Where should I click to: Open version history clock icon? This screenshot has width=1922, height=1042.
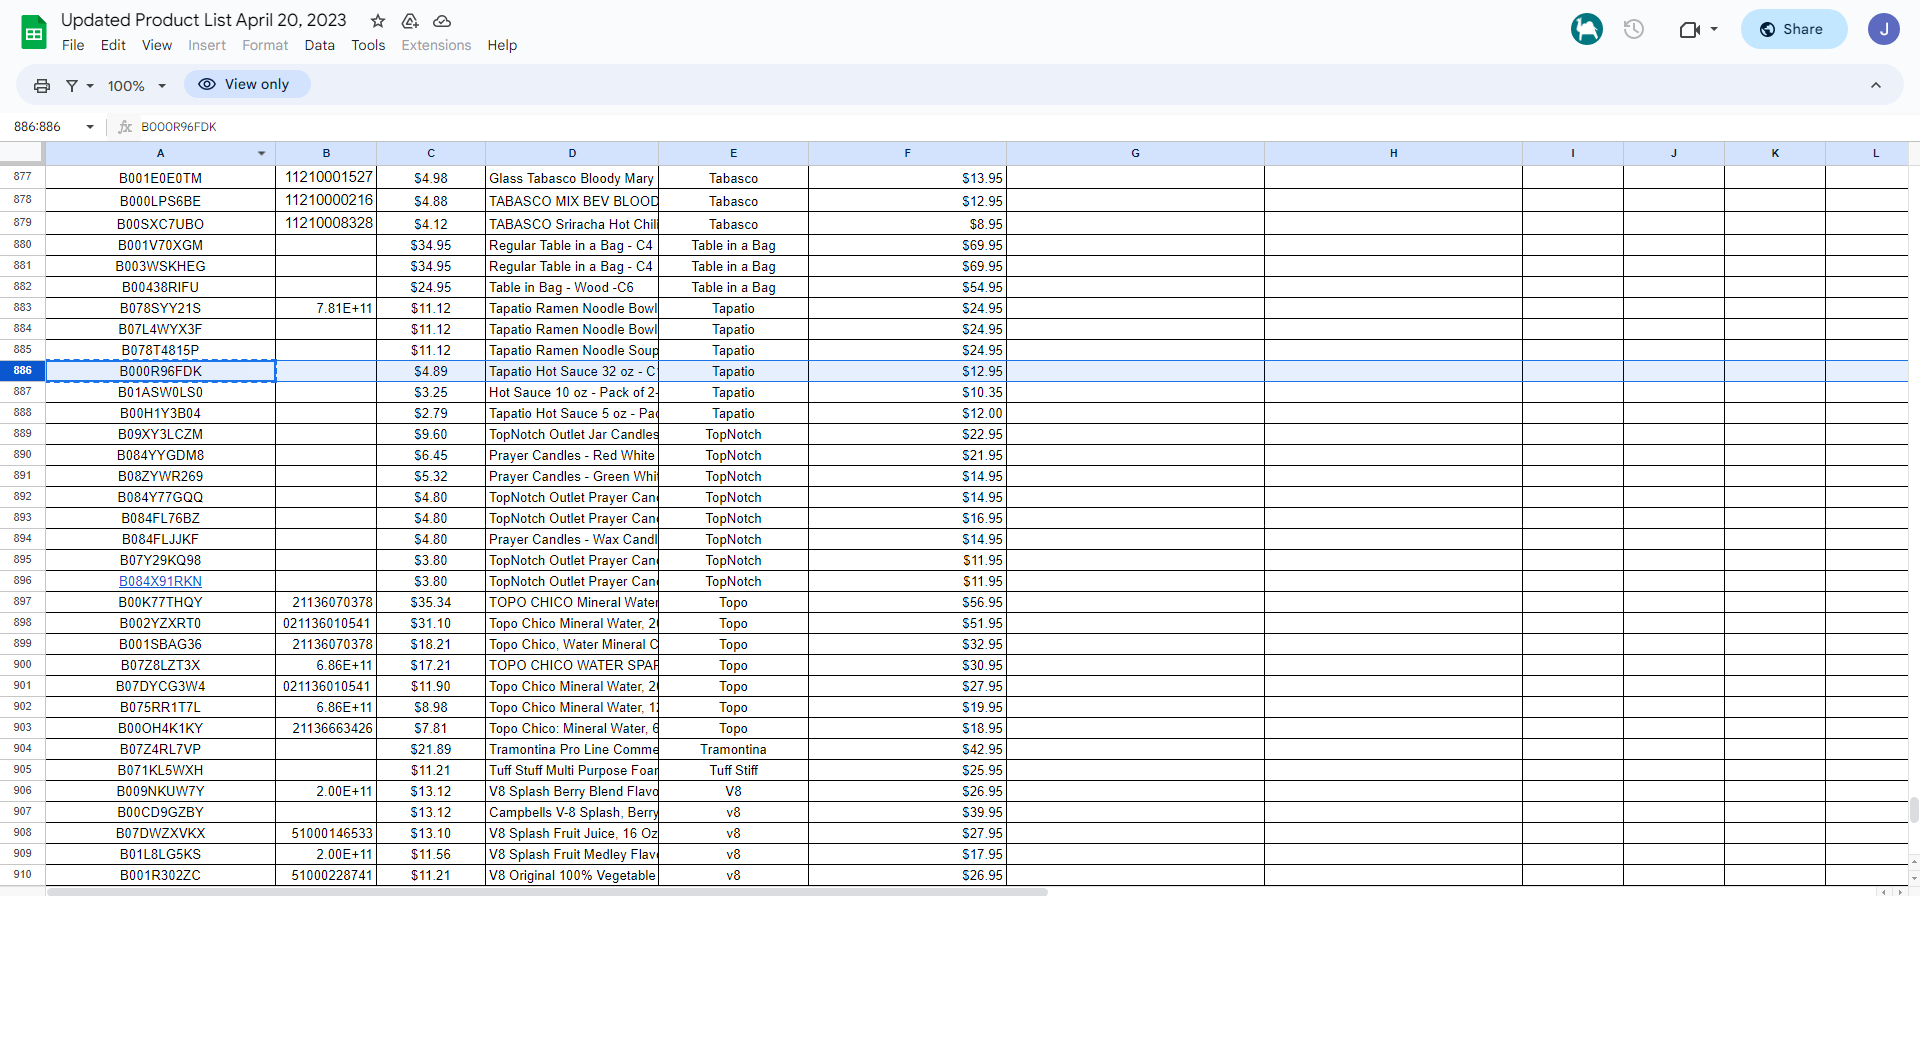point(1634,29)
